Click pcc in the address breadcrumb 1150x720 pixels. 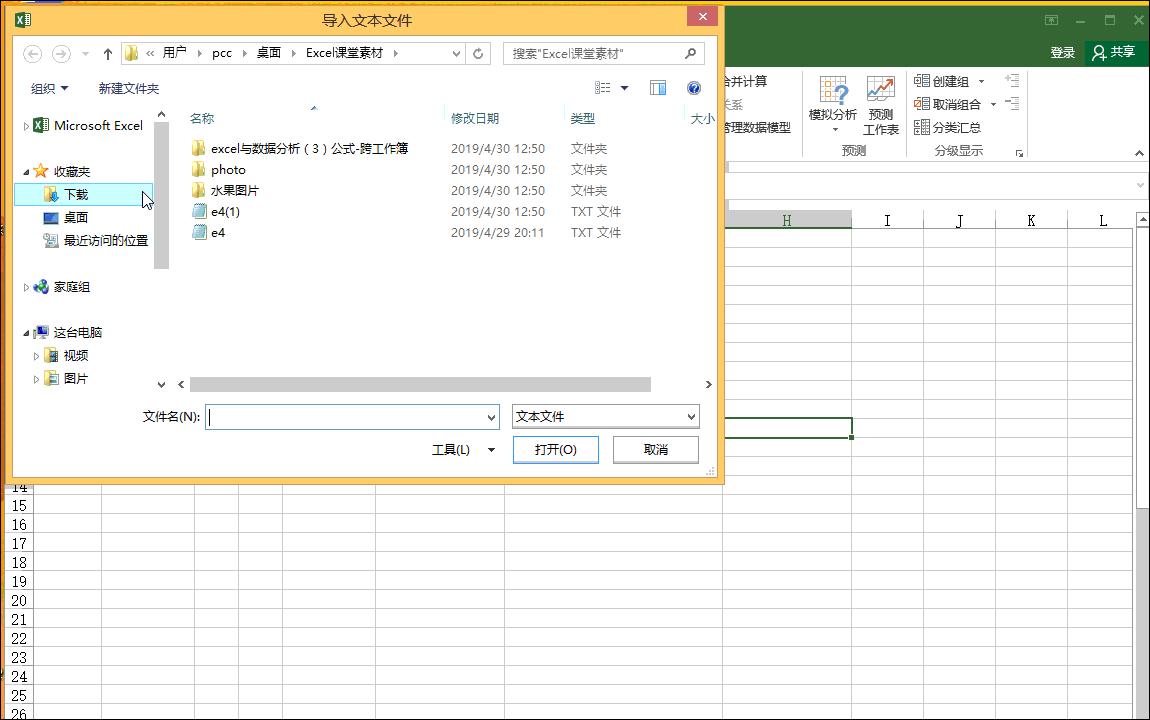pyautogui.click(x=221, y=53)
